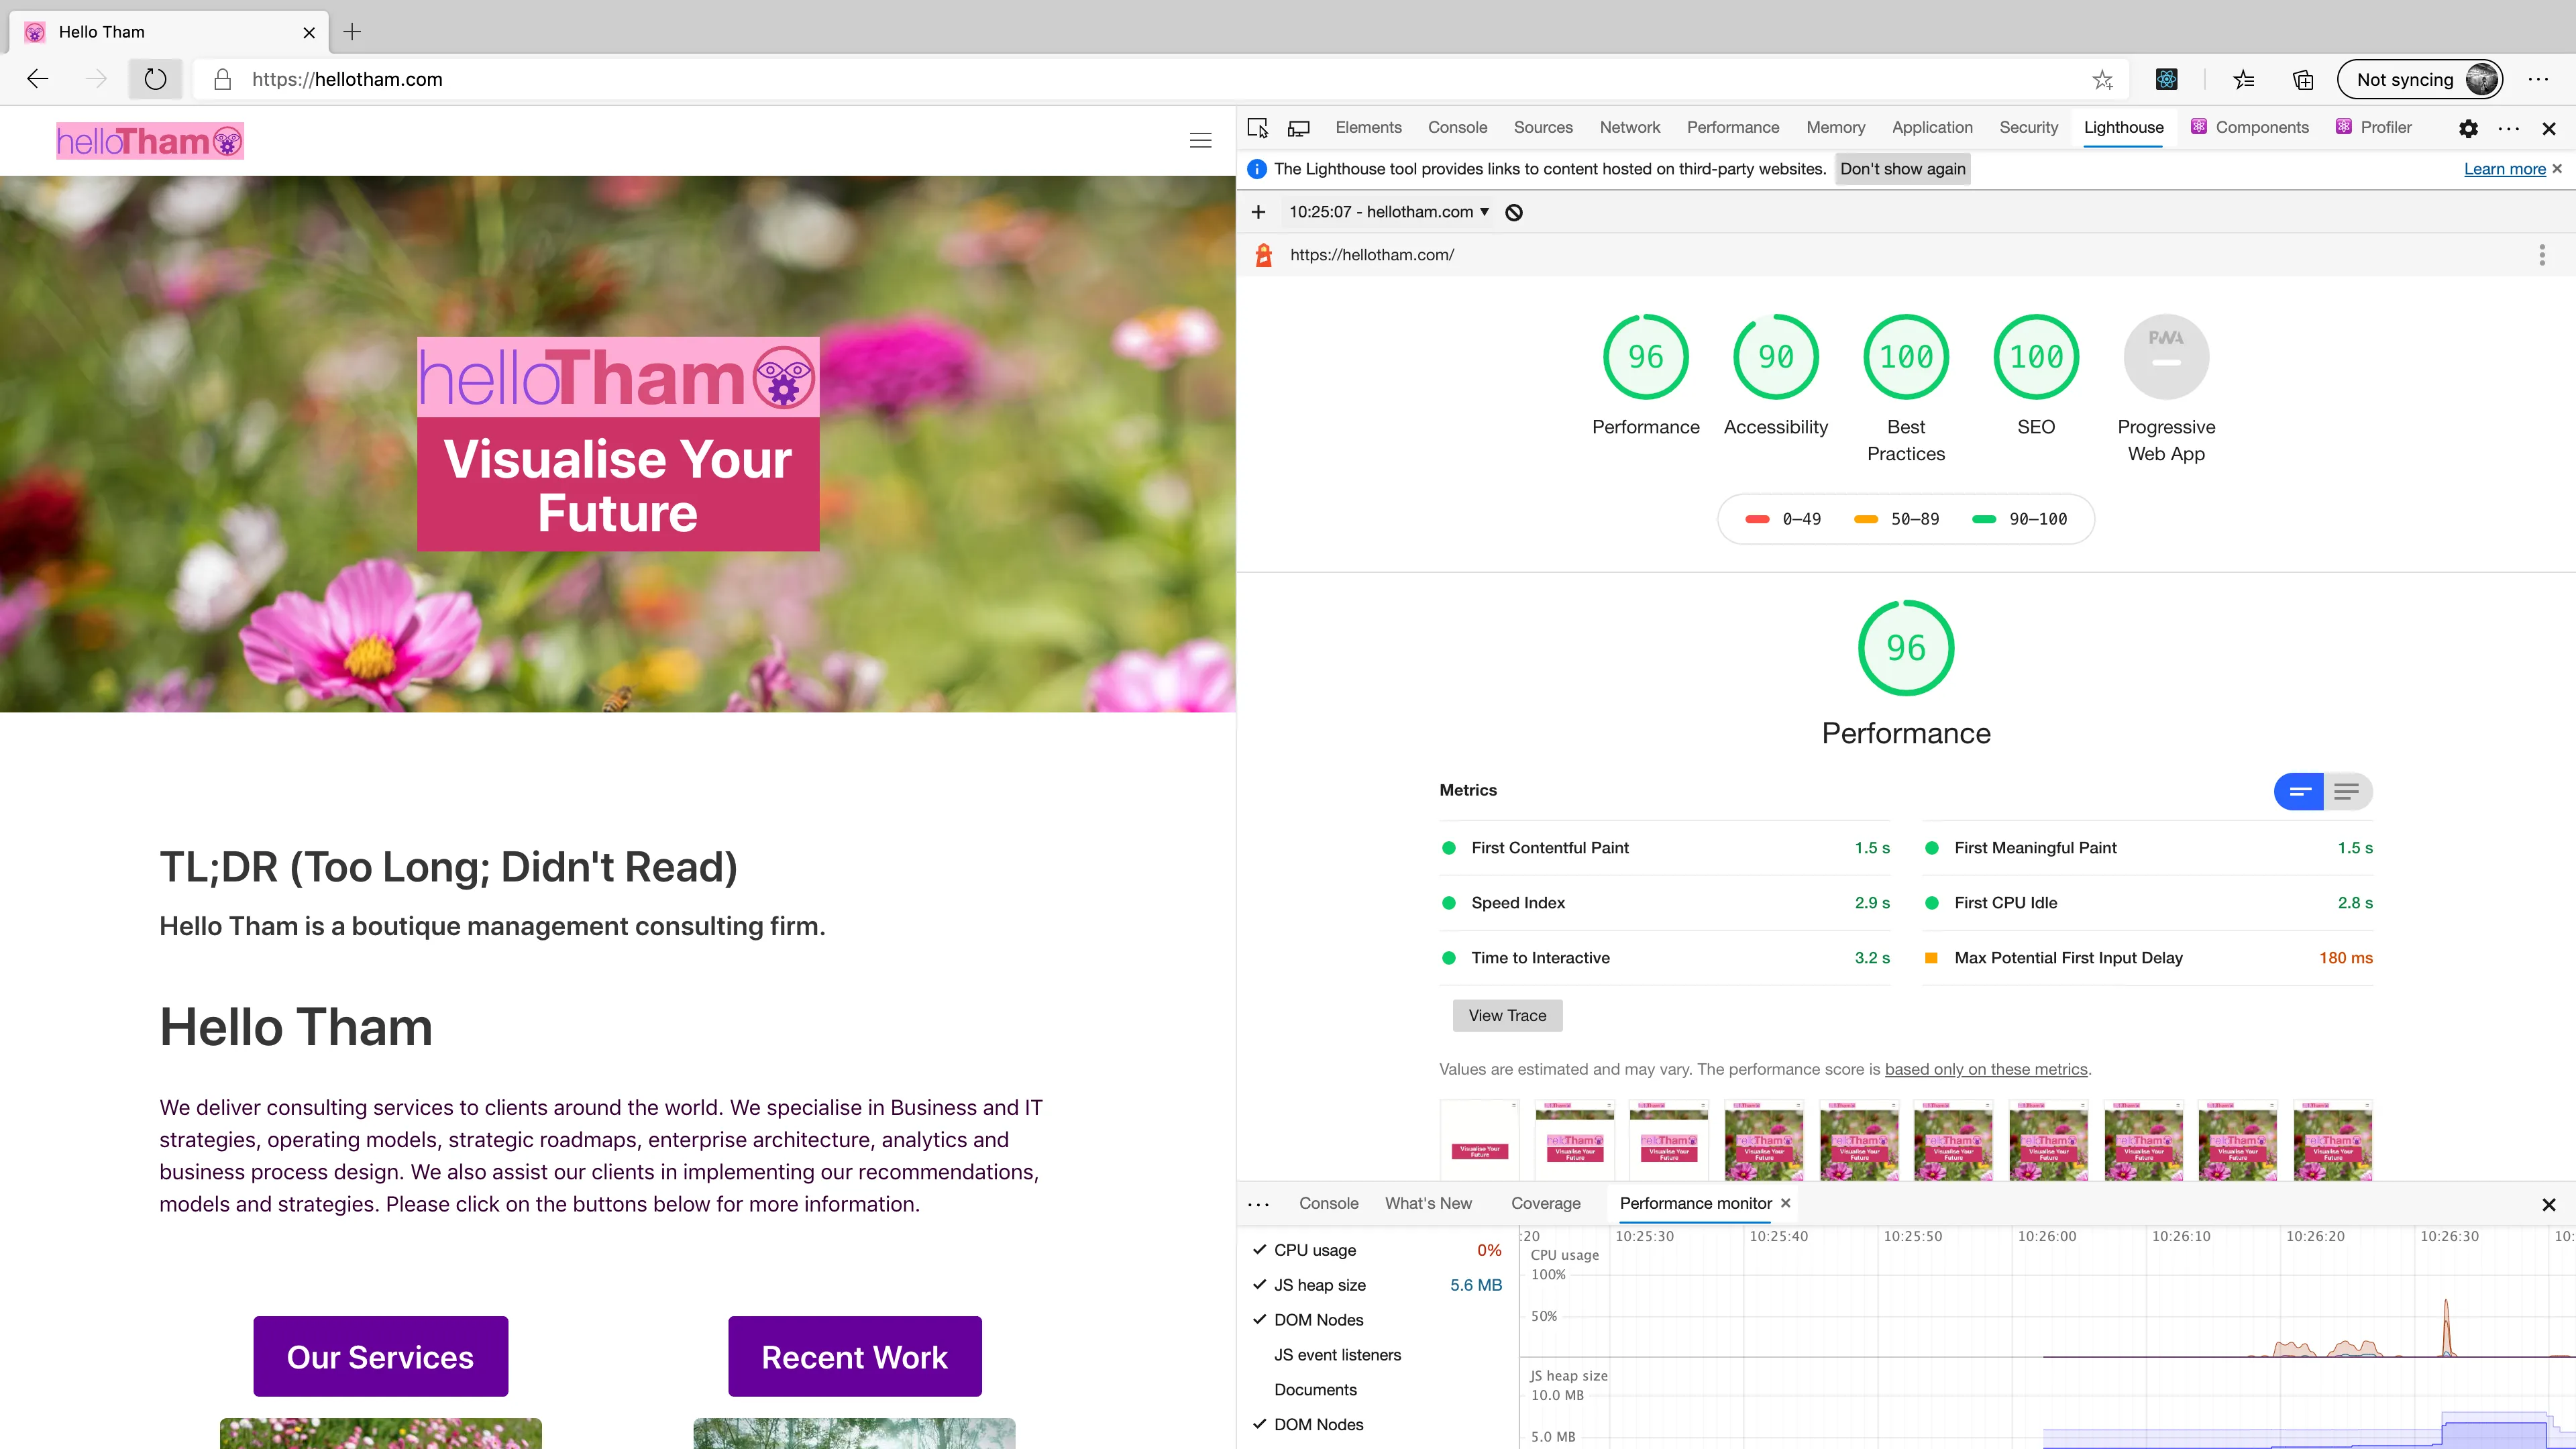The image size is (2576, 1449).
Task: Toggle the CPU usage checkbox
Action: (x=1260, y=1250)
